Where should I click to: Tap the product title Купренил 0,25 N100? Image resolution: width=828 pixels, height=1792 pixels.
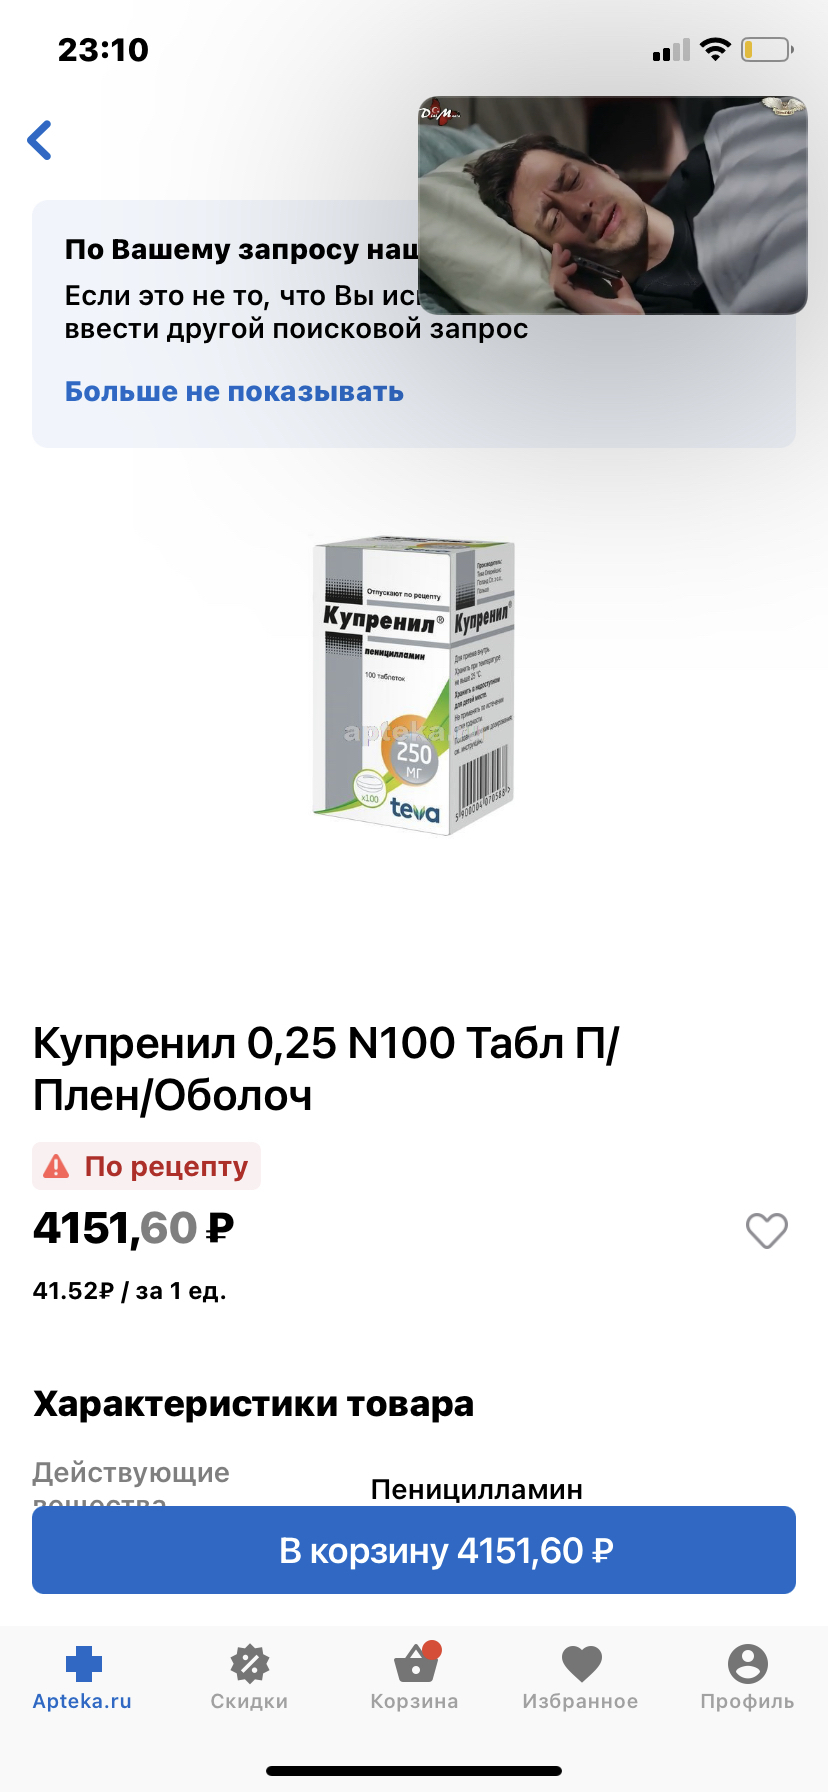(326, 1069)
